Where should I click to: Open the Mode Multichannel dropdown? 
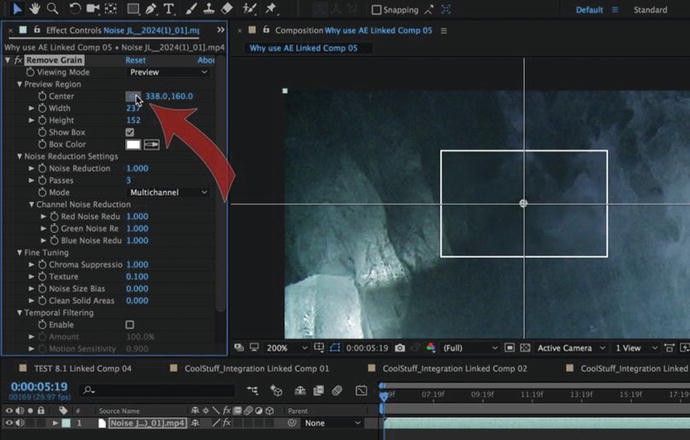[168, 192]
